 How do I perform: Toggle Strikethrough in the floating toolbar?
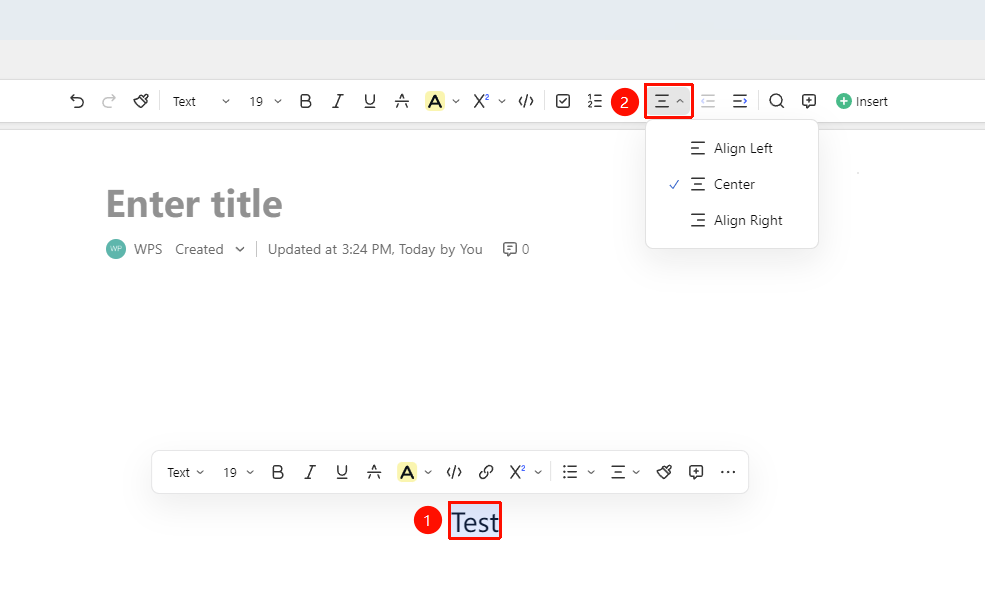(x=374, y=472)
